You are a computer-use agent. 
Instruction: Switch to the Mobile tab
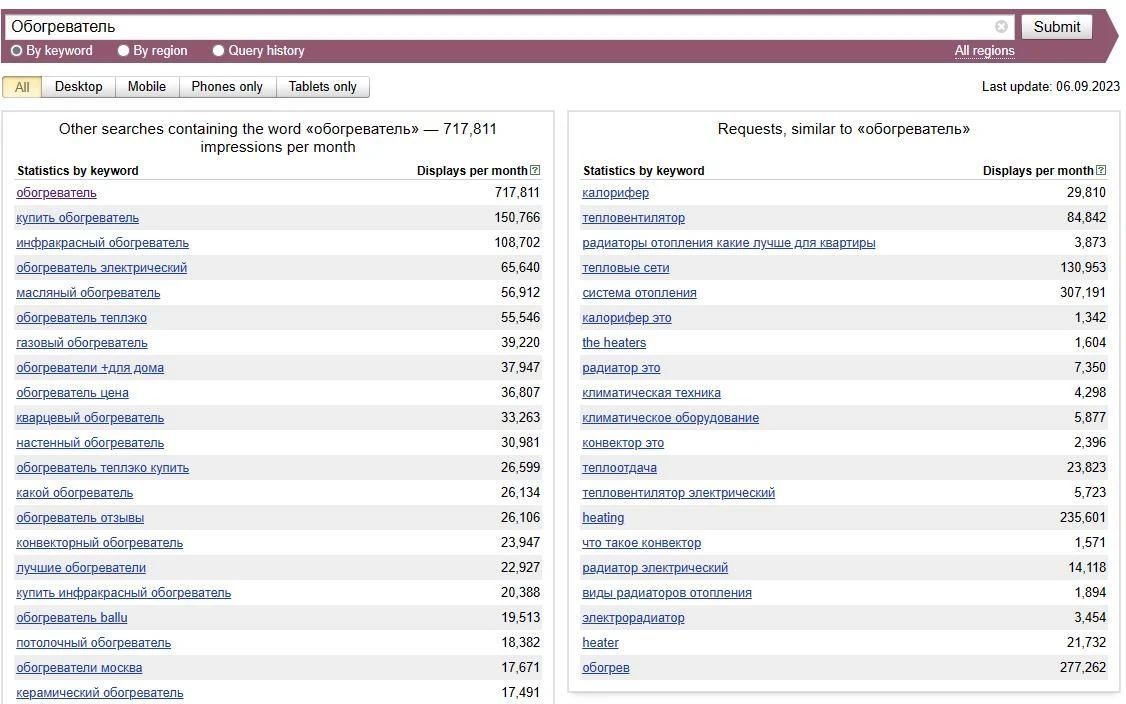click(x=146, y=87)
